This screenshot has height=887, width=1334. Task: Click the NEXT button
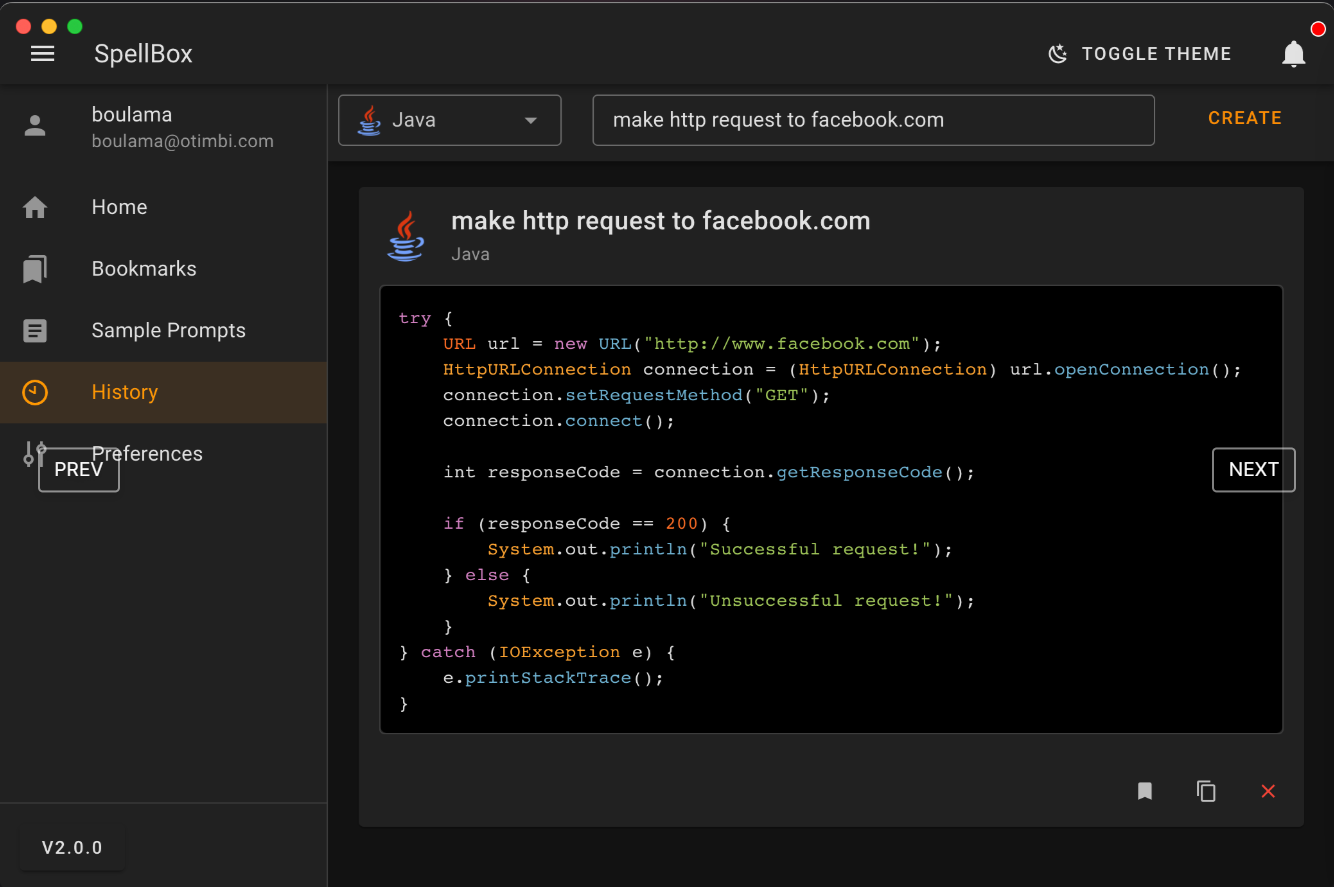1253,470
